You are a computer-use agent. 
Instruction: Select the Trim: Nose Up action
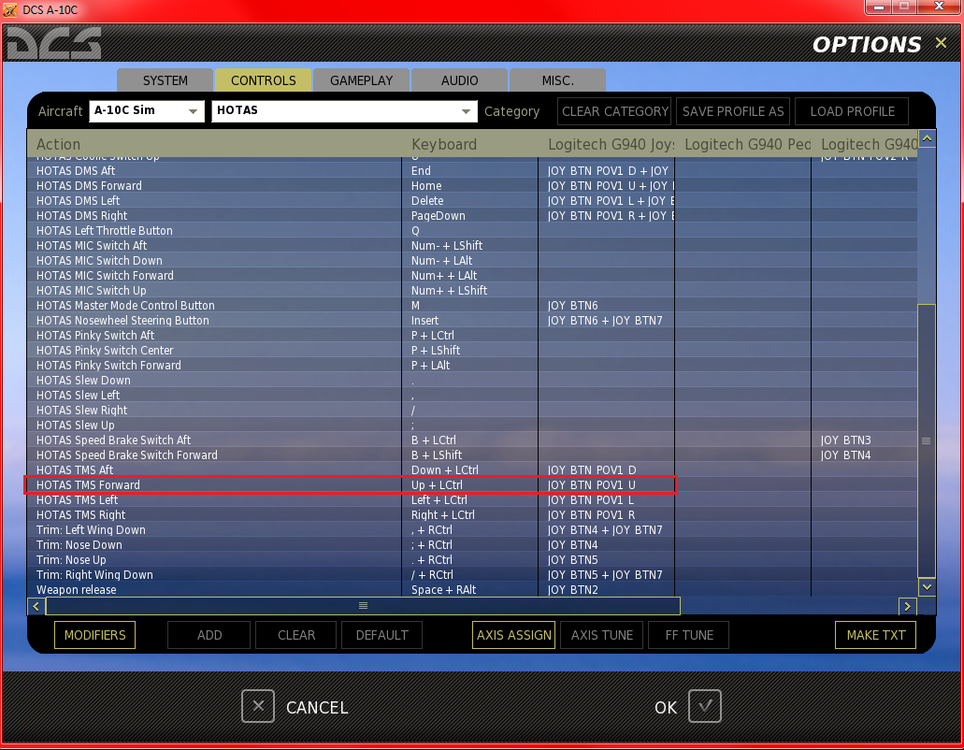(x=71, y=560)
